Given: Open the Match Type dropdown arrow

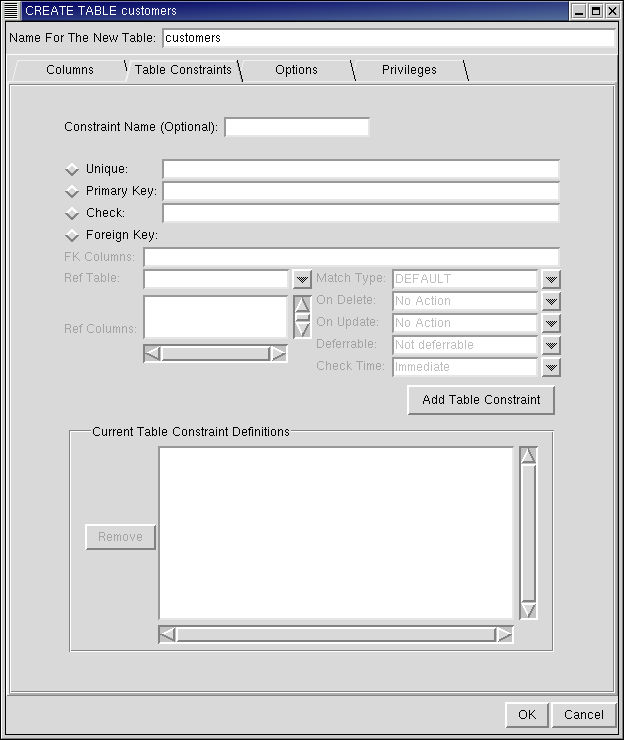Looking at the screenshot, I should tap(551, 279).
